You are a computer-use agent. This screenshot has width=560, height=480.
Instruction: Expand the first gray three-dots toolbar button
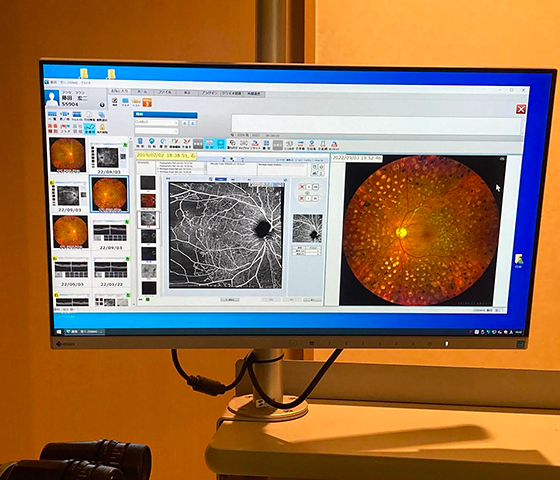point(198,144)
